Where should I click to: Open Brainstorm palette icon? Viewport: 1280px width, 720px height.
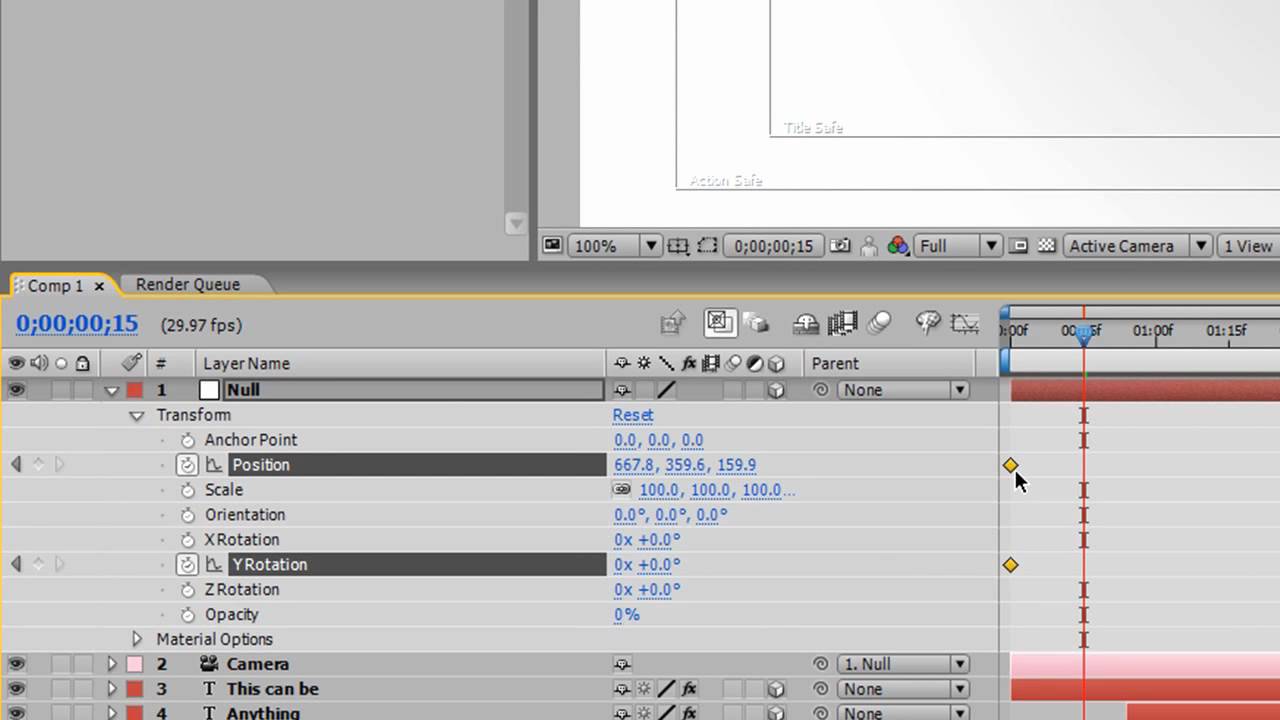click(928, 323)
